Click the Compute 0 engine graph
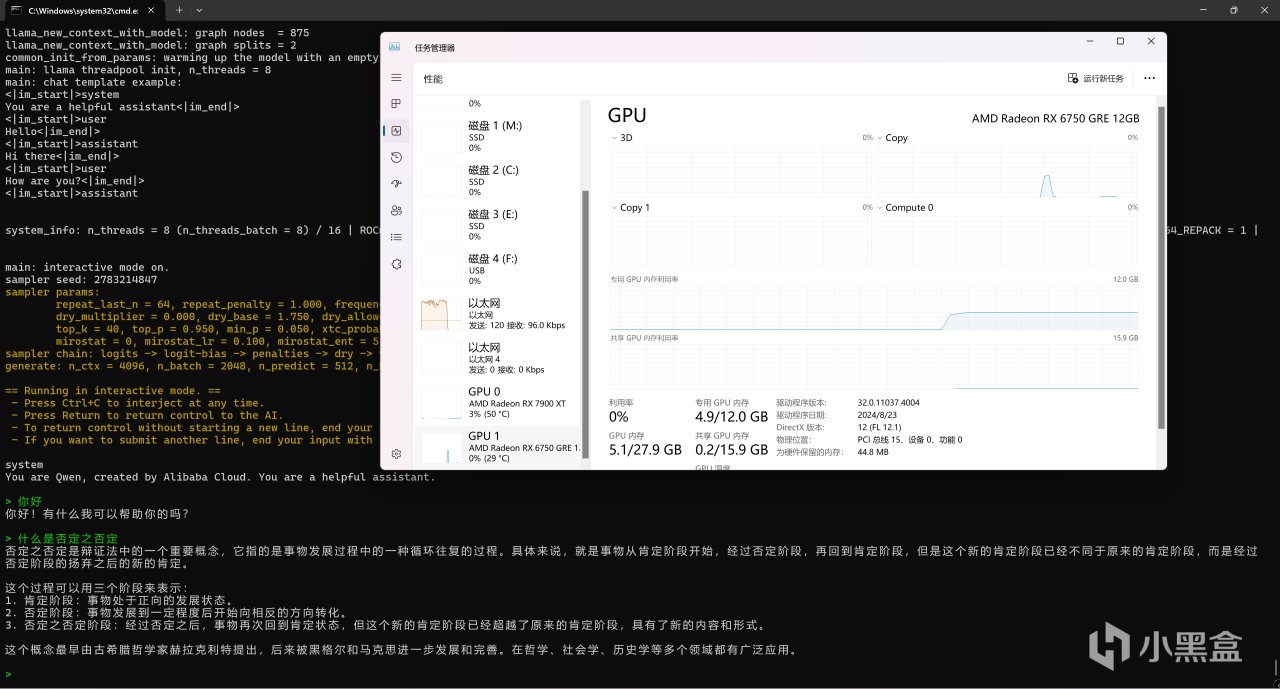Screen dimensions: 1280x689 [x=1007, y=241]
